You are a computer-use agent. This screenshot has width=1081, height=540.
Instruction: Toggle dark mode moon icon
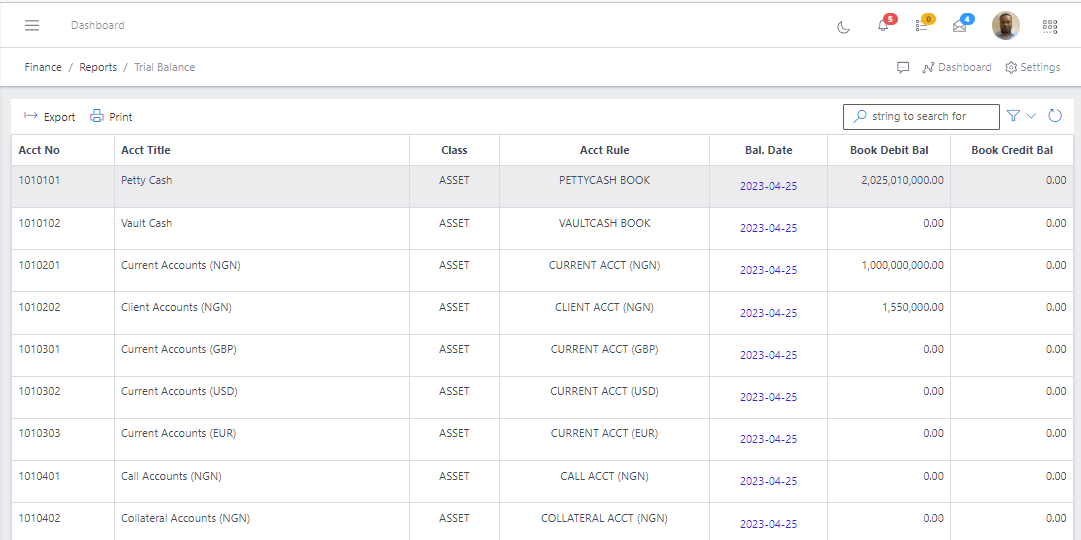coord(843,27)
